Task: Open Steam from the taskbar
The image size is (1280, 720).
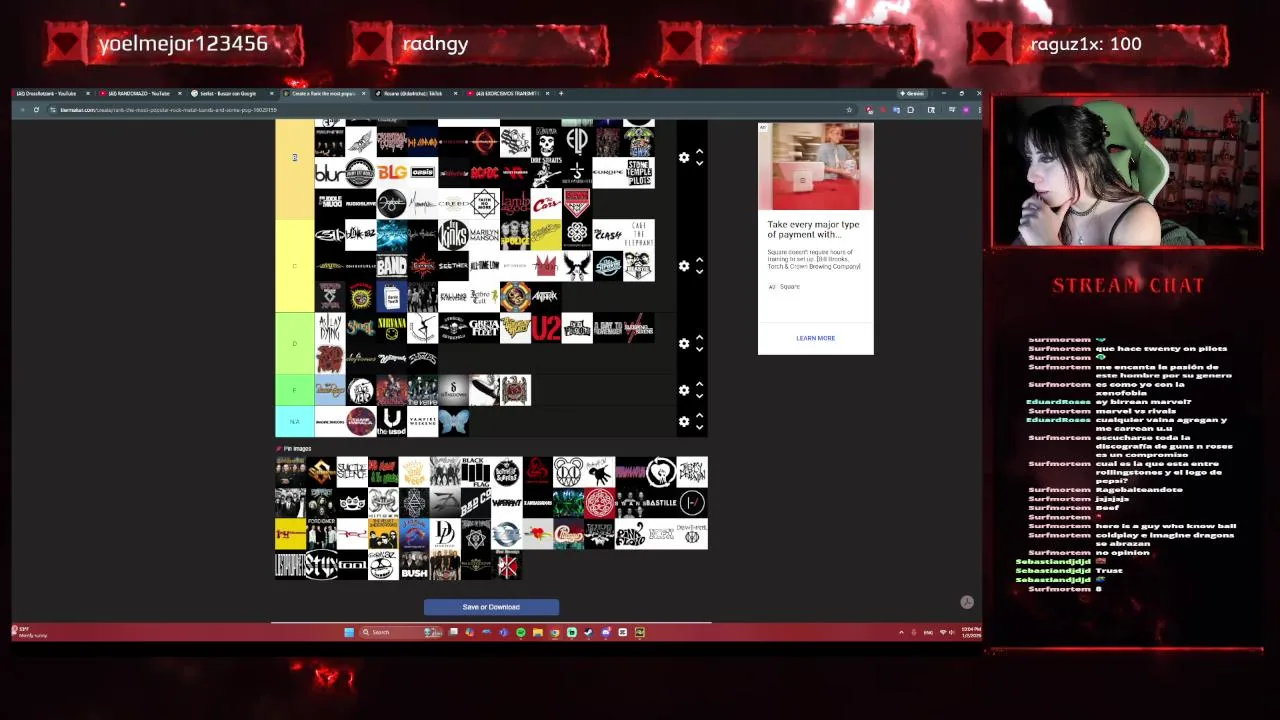Action: (x=588, y=632)
